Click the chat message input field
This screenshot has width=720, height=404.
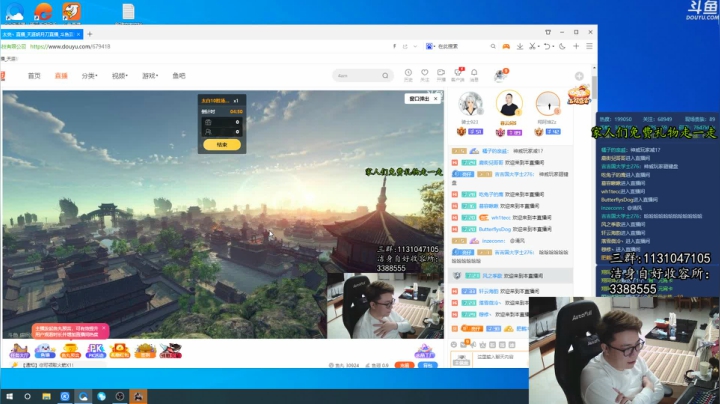point(501,357)
